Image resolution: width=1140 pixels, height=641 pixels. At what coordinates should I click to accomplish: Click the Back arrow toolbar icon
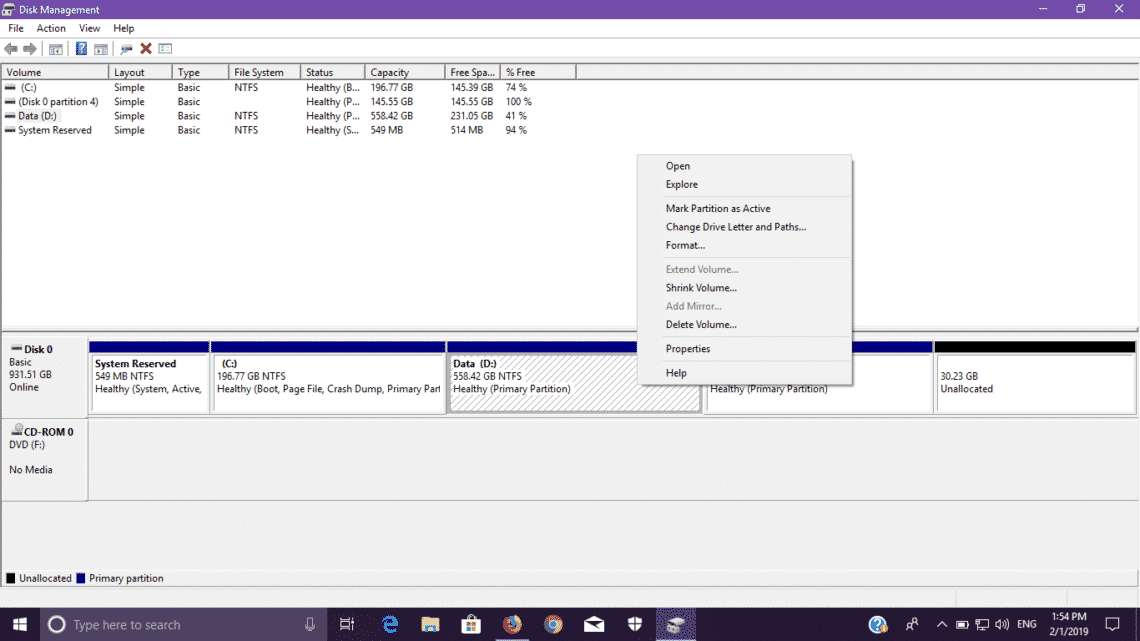pos(11,49)
